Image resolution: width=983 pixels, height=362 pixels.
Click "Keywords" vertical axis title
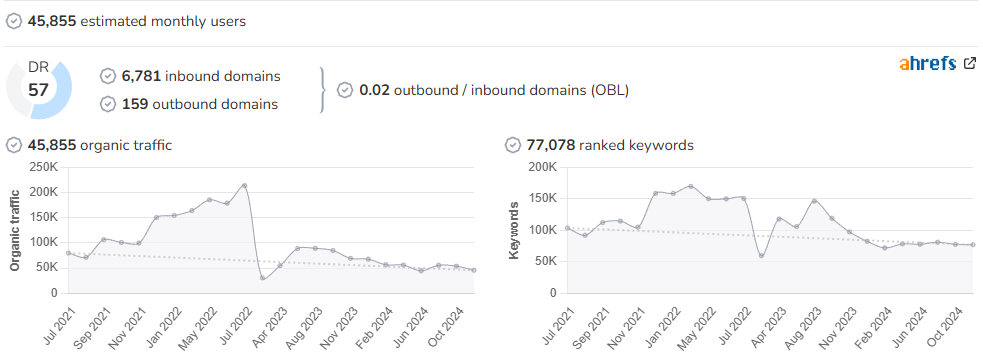tap(514, 230)
